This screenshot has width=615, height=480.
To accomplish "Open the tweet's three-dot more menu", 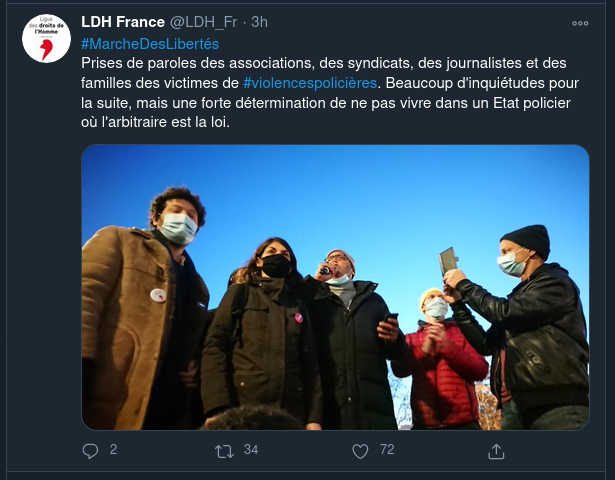I will [580, 23].
